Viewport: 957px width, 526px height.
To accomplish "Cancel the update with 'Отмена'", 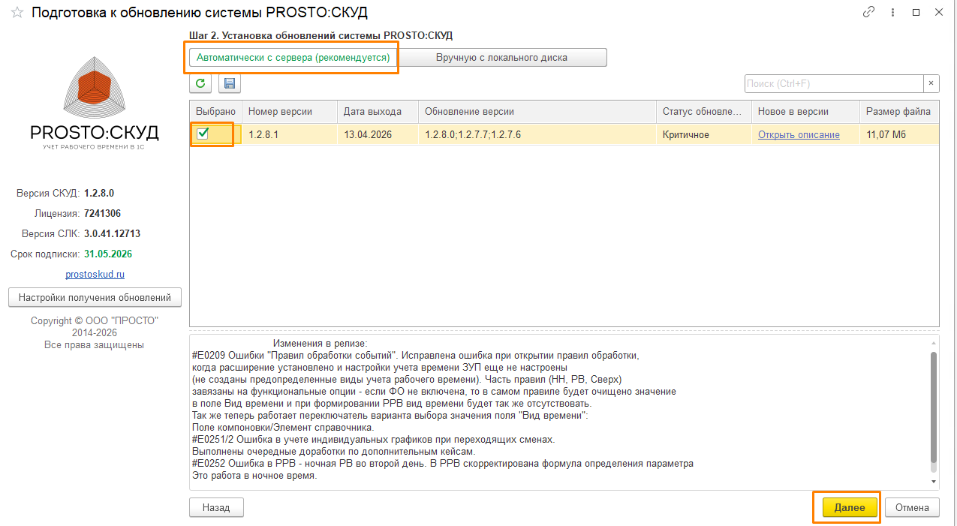I will (x=912, y=508).
